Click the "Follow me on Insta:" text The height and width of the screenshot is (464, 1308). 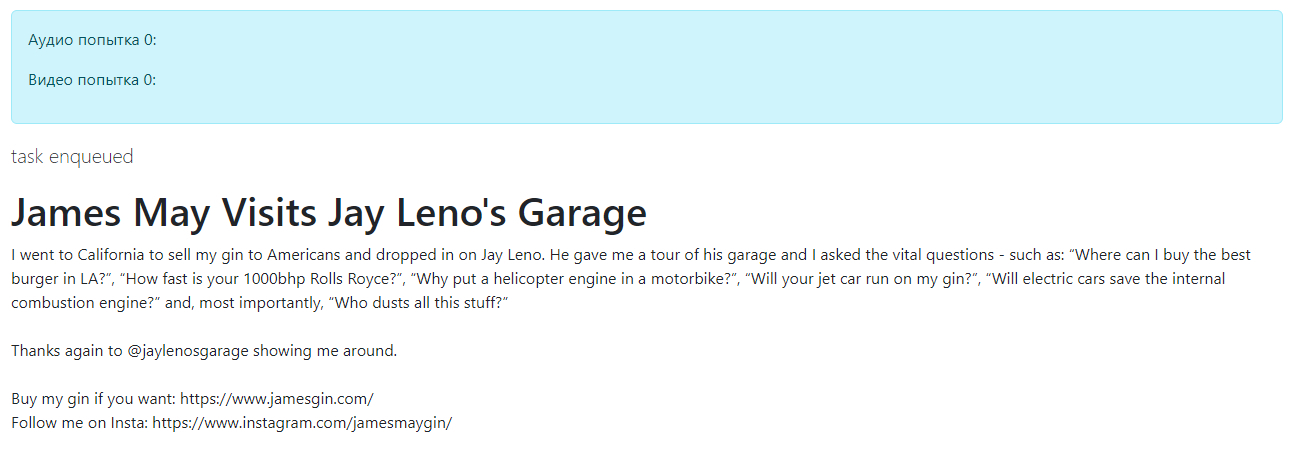(79, 422)
